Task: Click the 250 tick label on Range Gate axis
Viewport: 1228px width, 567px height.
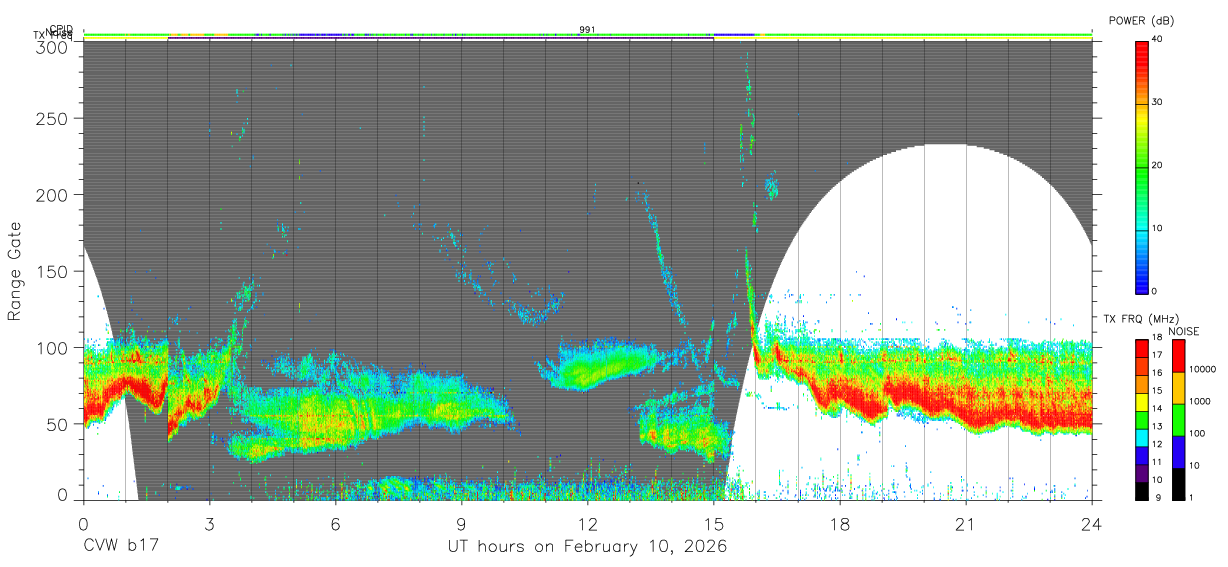Action: pos(51,119)
